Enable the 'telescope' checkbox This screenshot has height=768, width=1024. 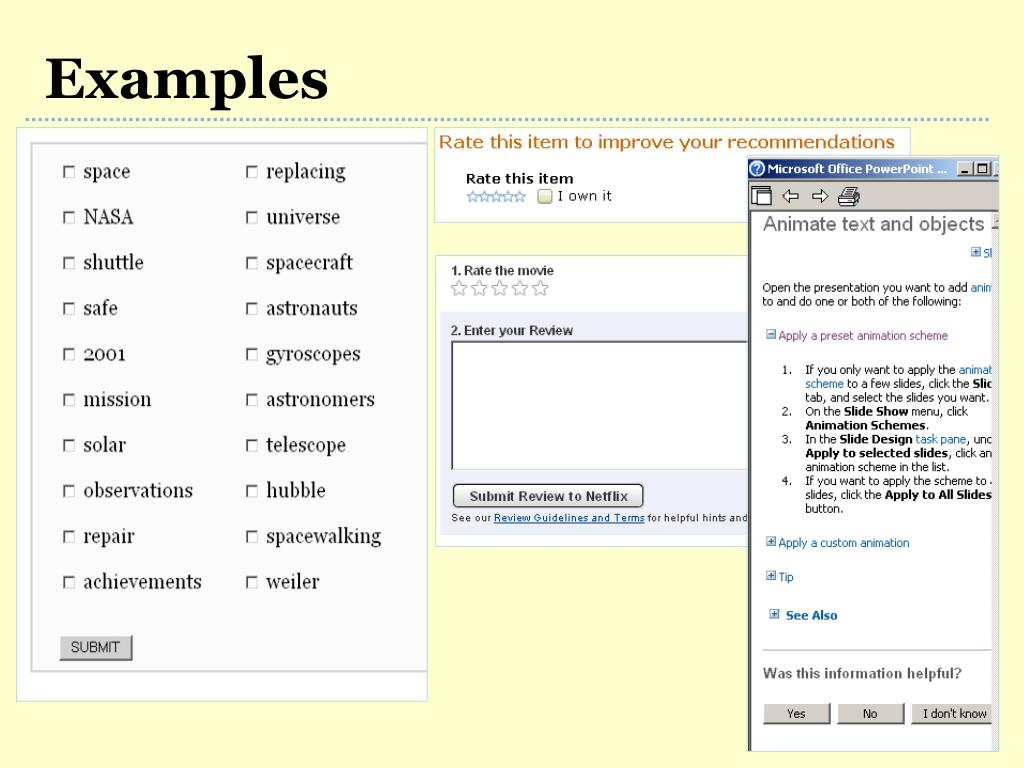point(251,445)
